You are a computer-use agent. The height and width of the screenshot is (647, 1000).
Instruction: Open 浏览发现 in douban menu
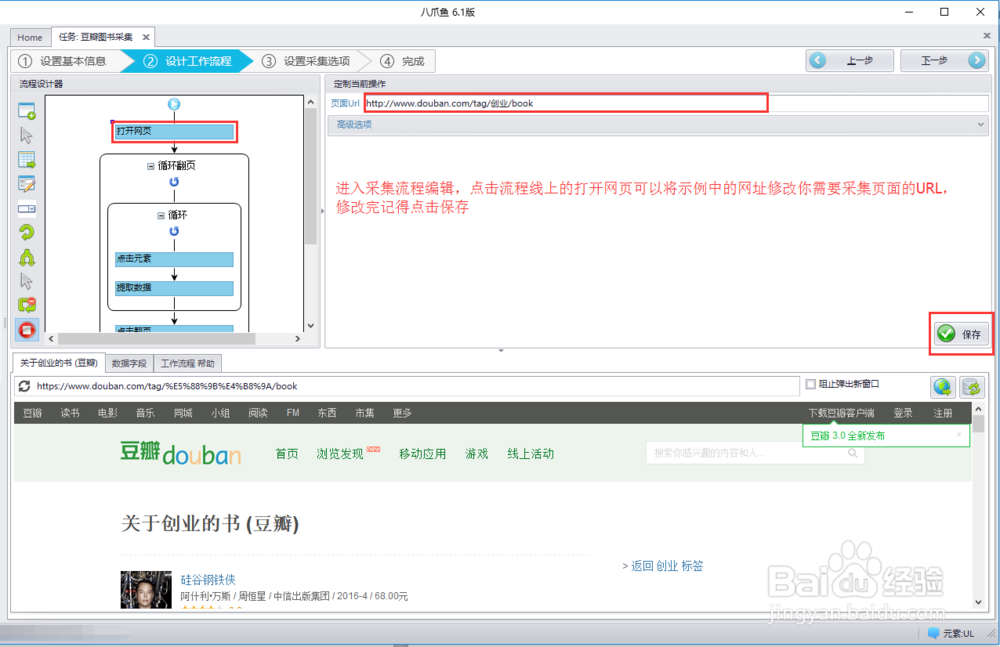pyautogui.click(x=340, y=454)
